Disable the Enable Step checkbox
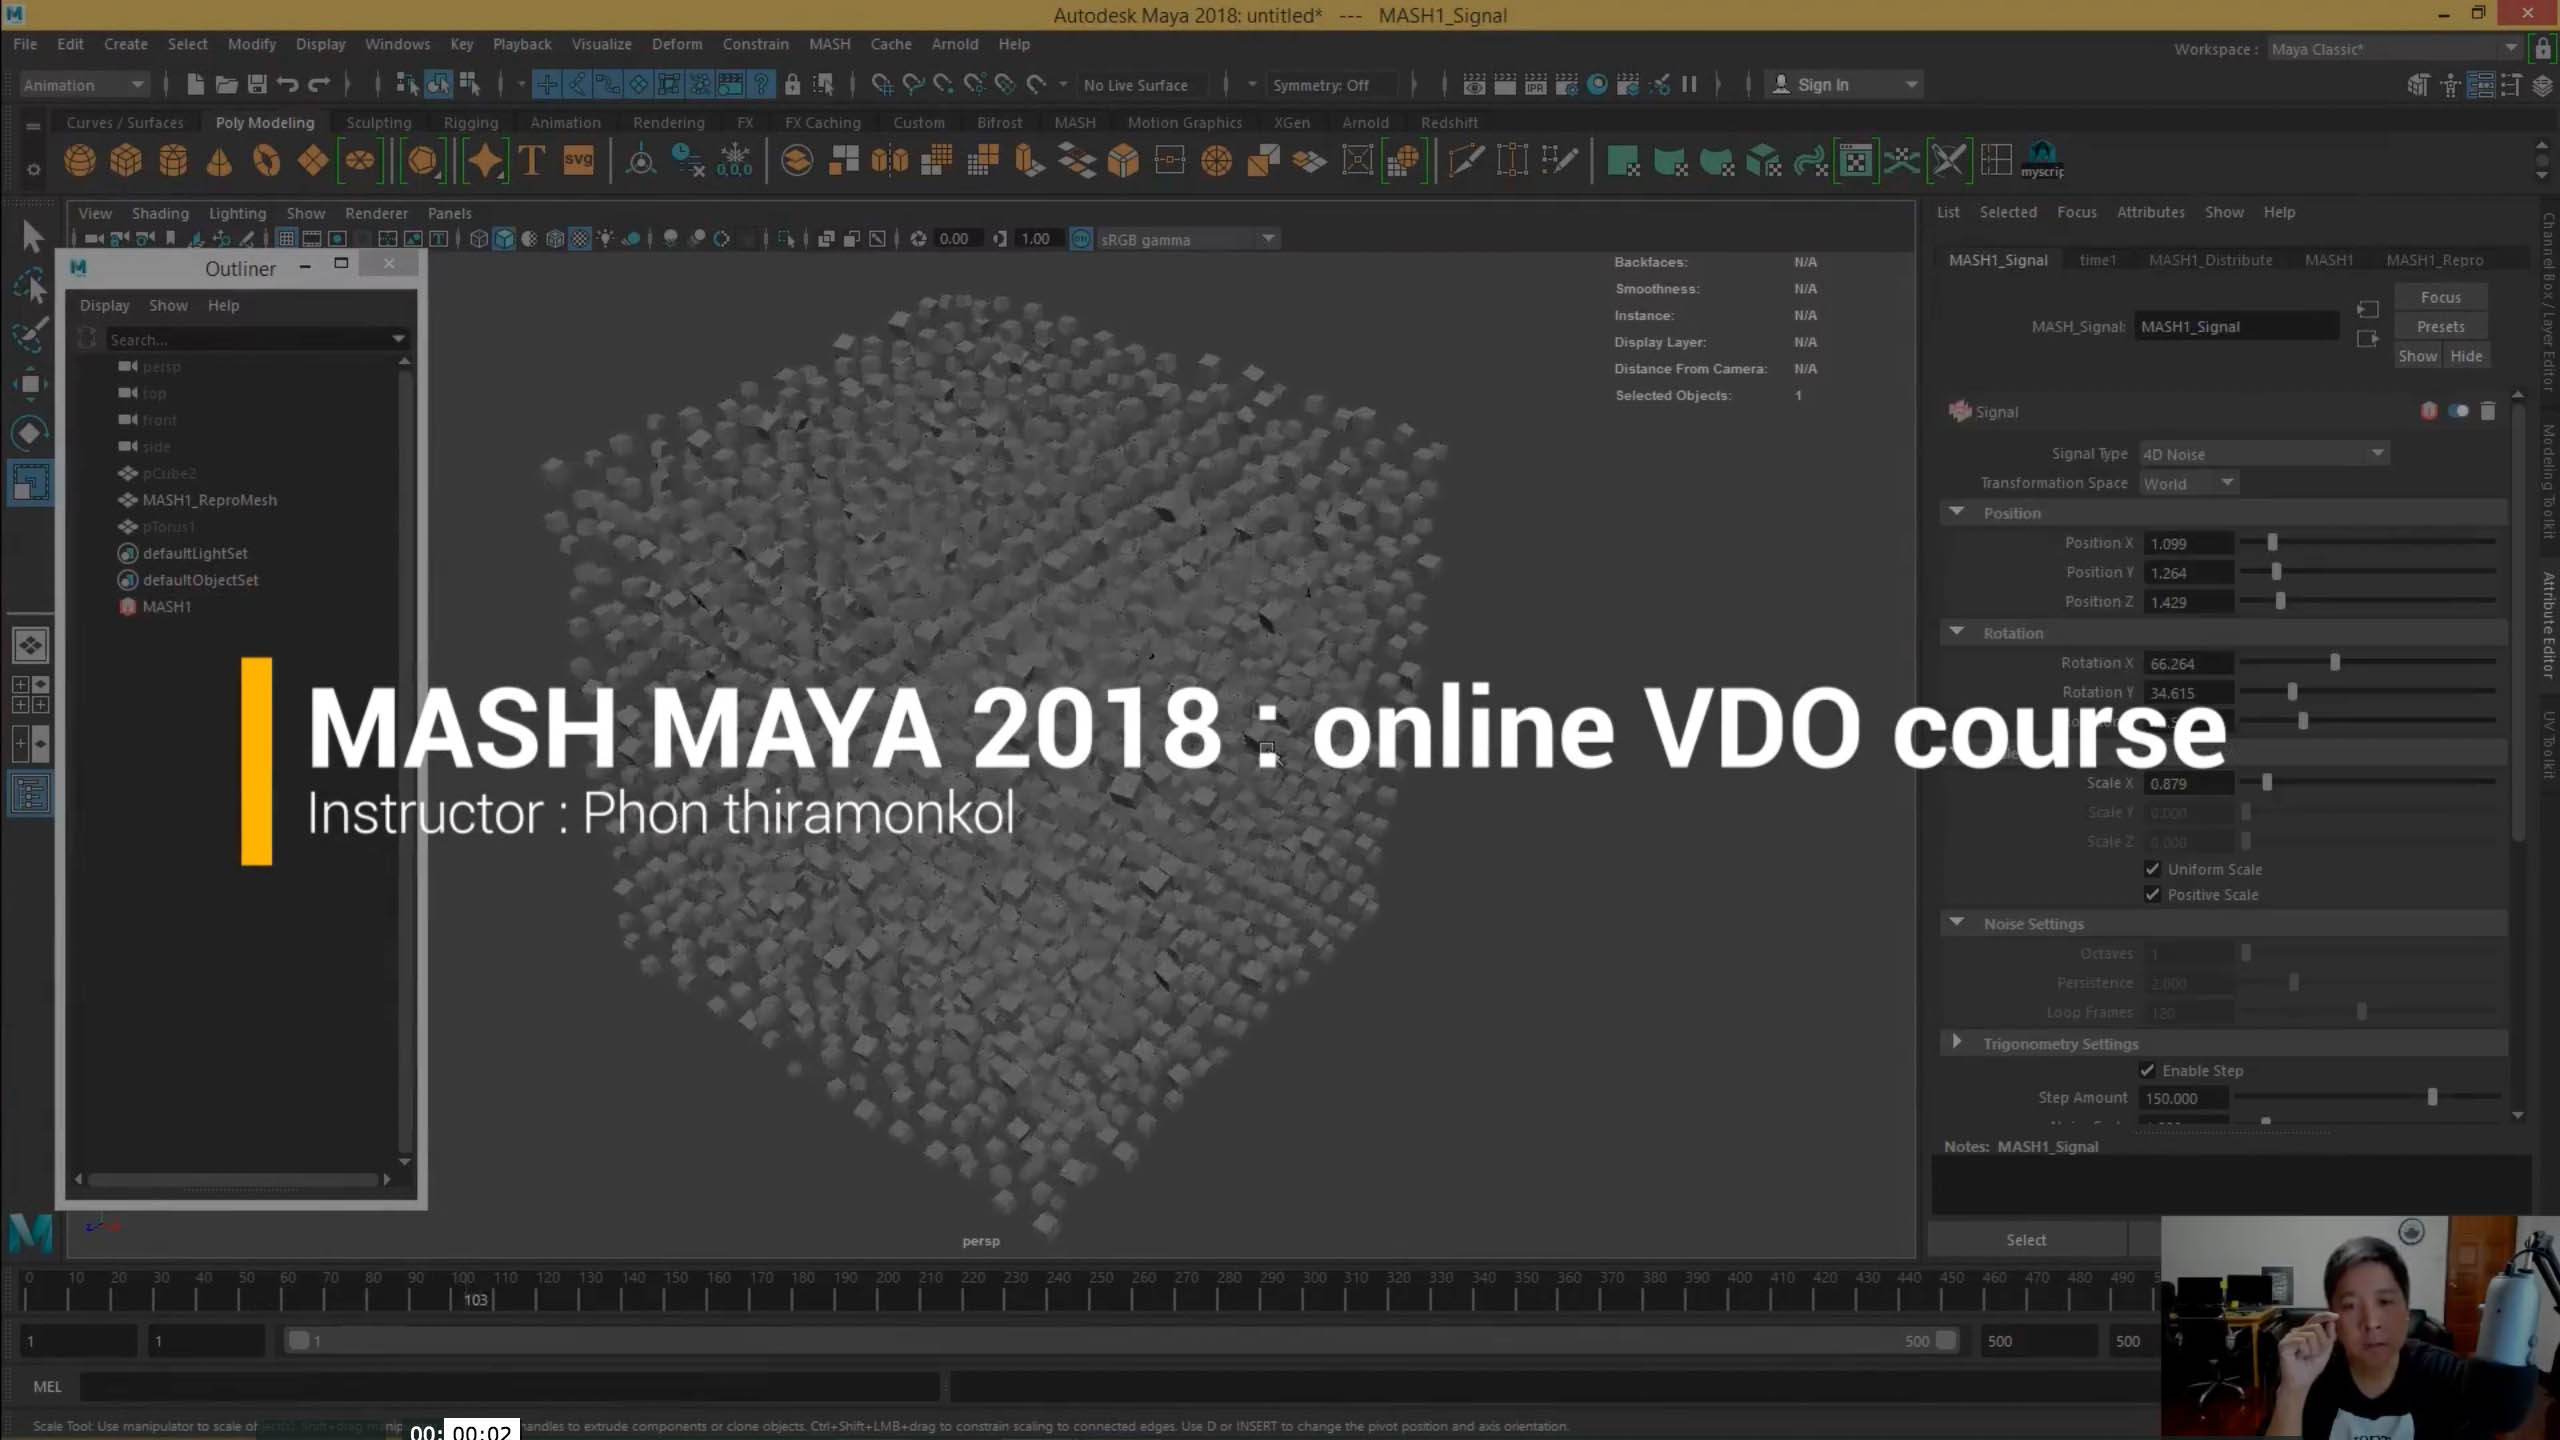2560x1440 pixels. click(2147, 1070)
